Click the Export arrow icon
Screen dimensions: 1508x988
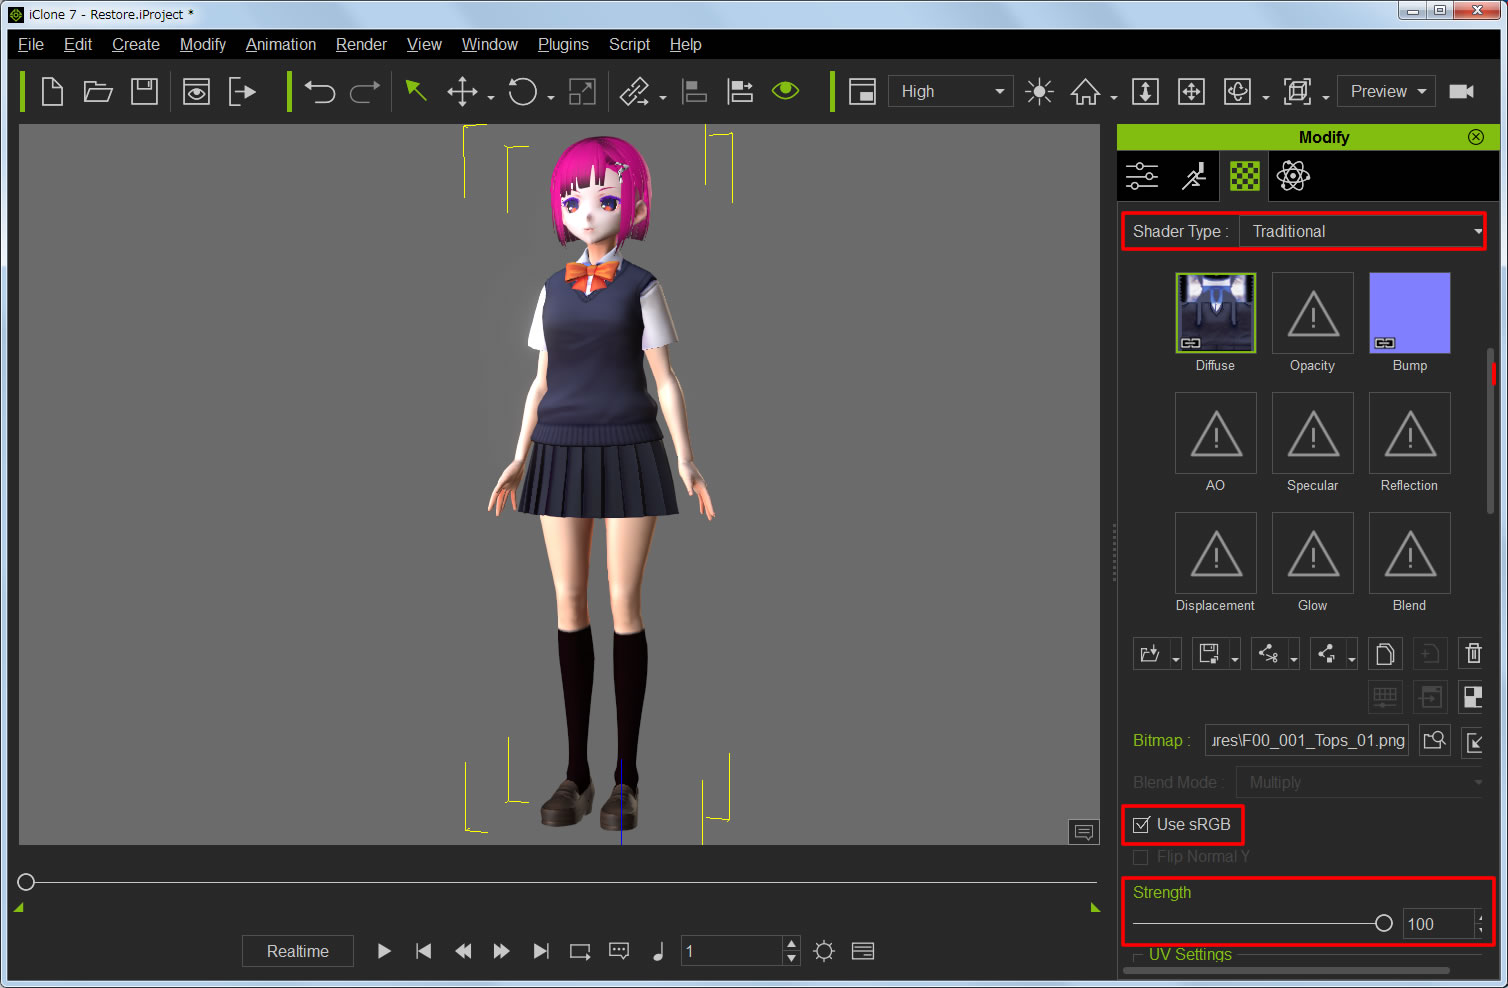pos(243,92)
